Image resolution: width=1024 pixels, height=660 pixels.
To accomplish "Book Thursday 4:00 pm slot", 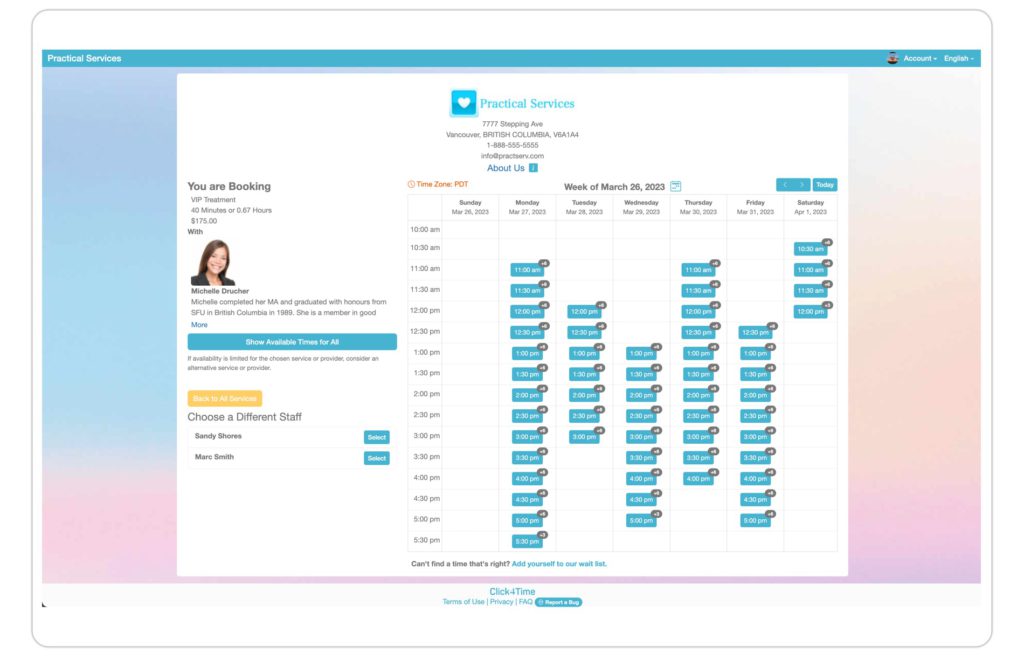I will pyautogui.click(x=698, y=479).
